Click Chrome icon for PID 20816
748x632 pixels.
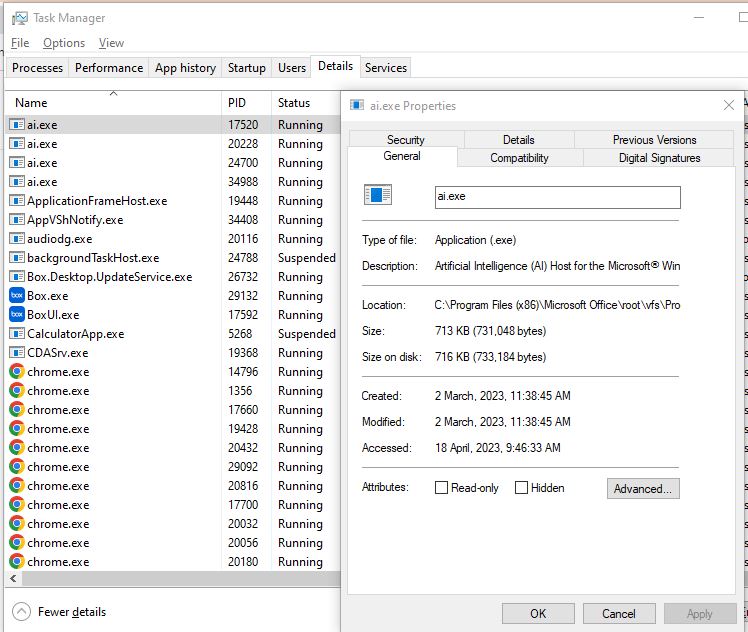point(17,486)
